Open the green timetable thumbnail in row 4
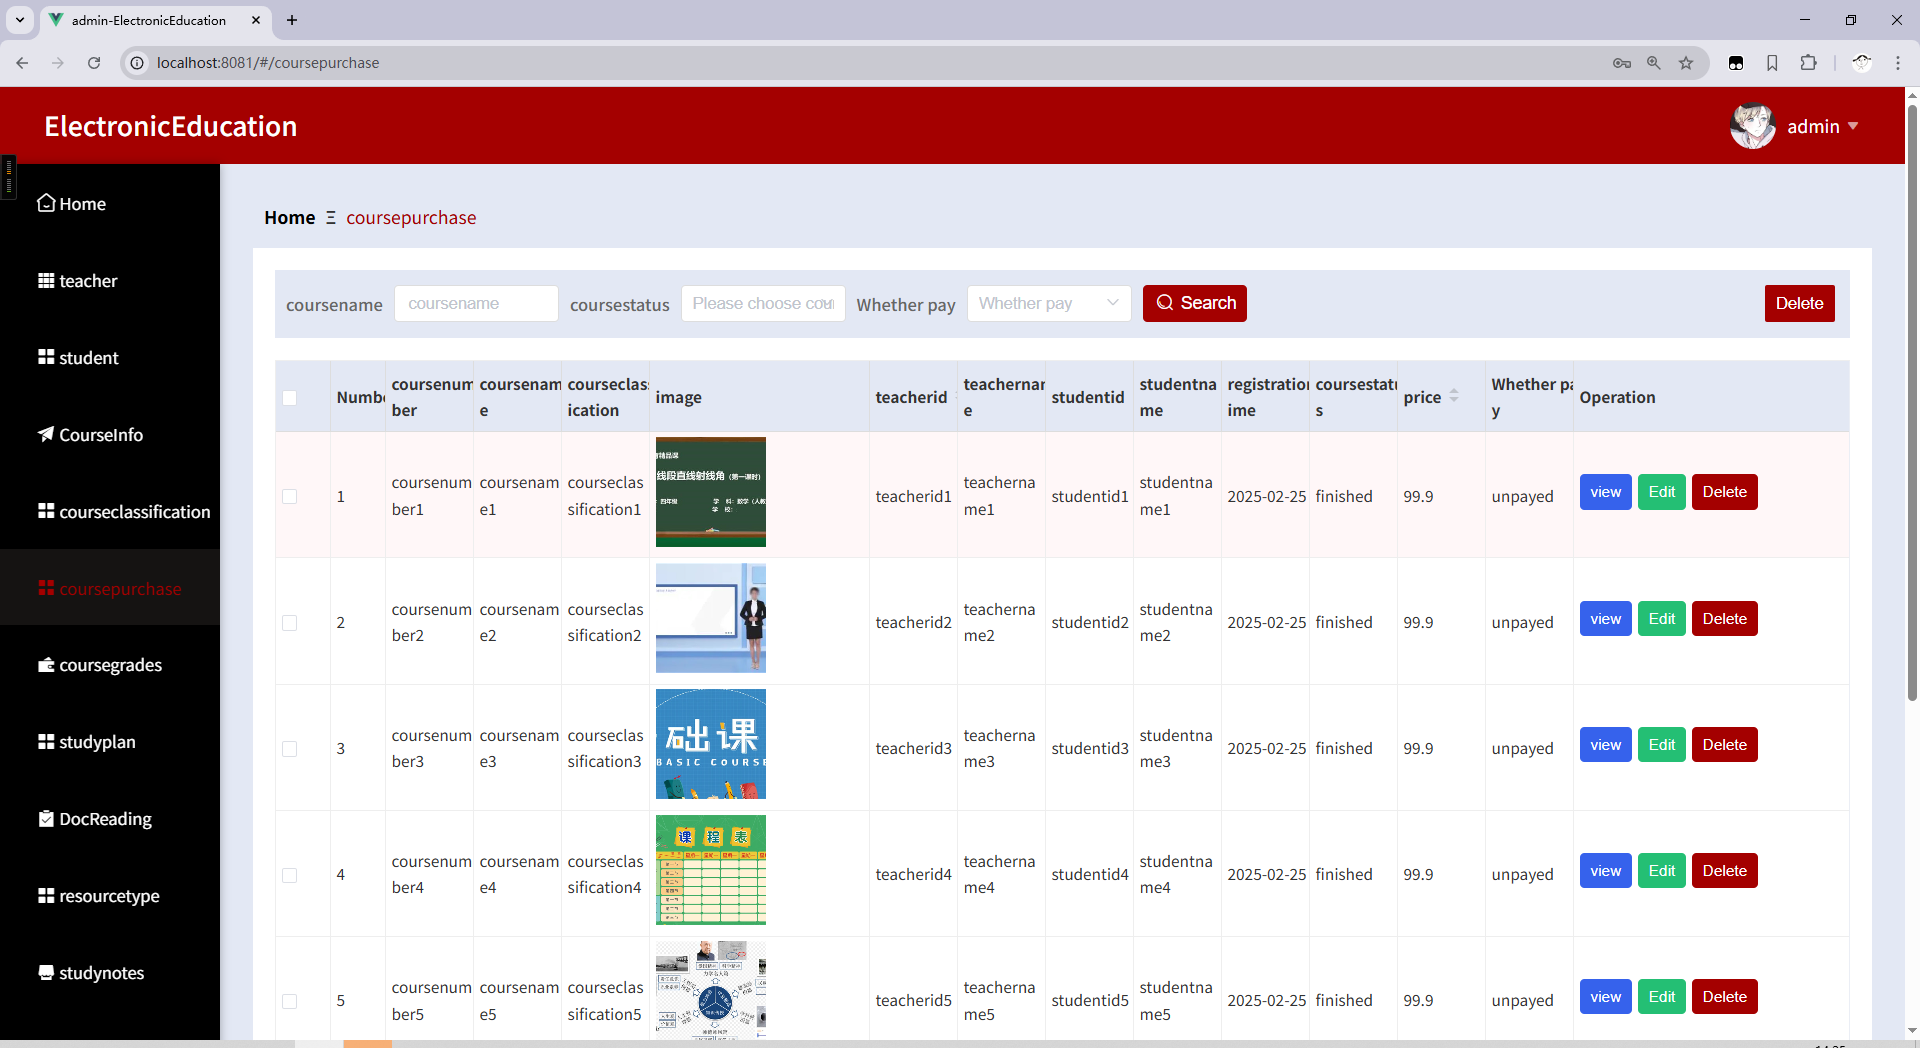 711,870
